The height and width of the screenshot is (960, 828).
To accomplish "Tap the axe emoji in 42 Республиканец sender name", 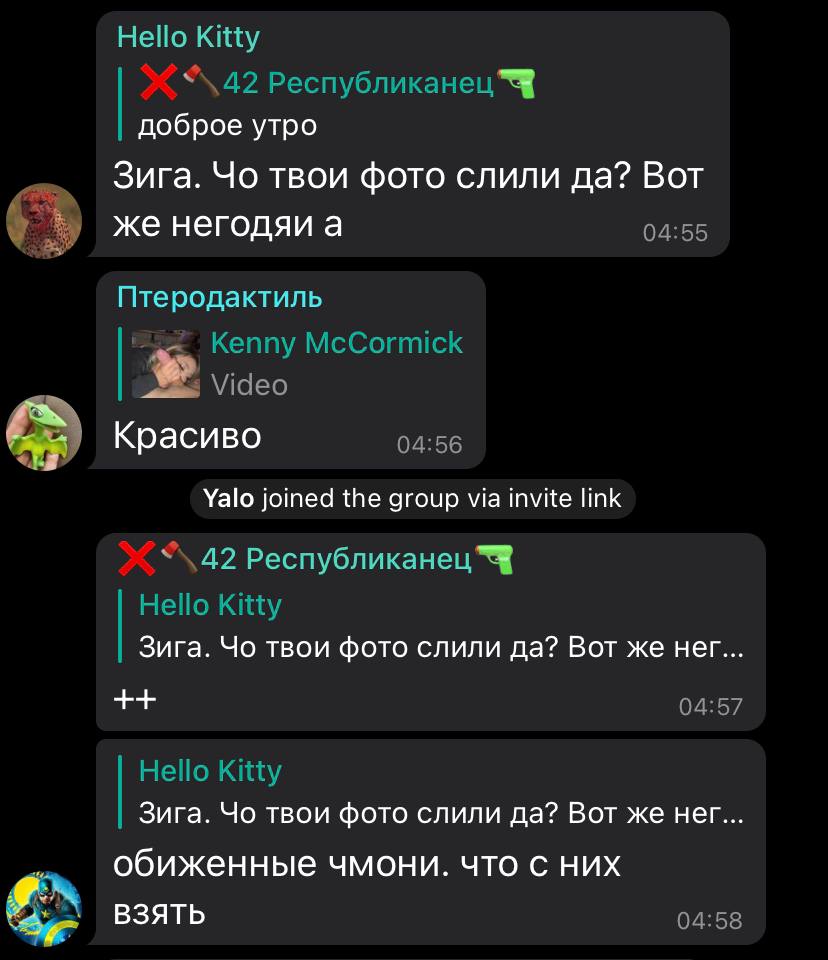I will click(179, 557).
